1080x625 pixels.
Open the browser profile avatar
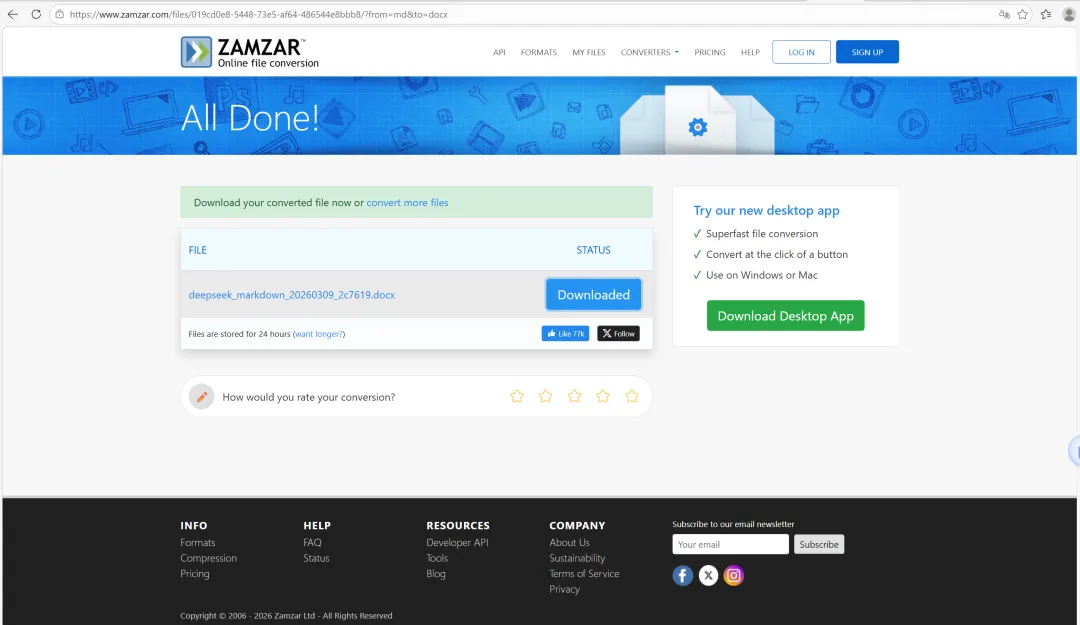[x=1069, y=14]
